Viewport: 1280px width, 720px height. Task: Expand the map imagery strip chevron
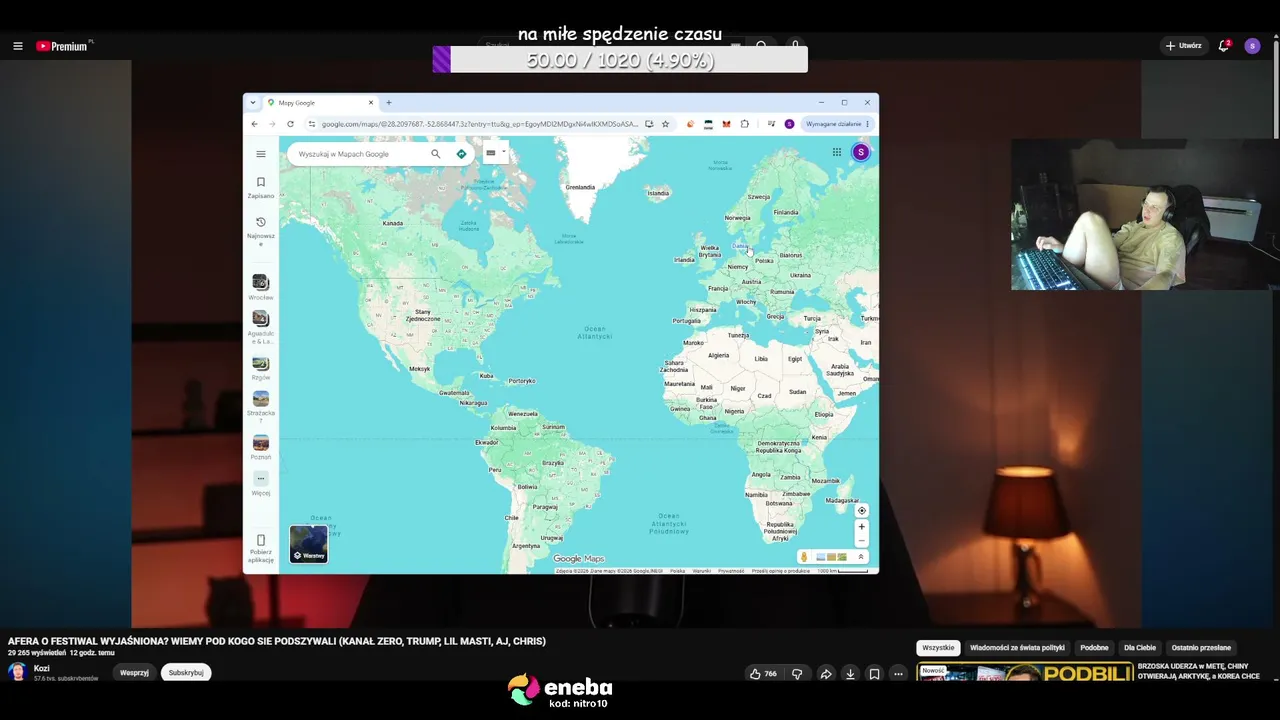[x=861, y=557]
